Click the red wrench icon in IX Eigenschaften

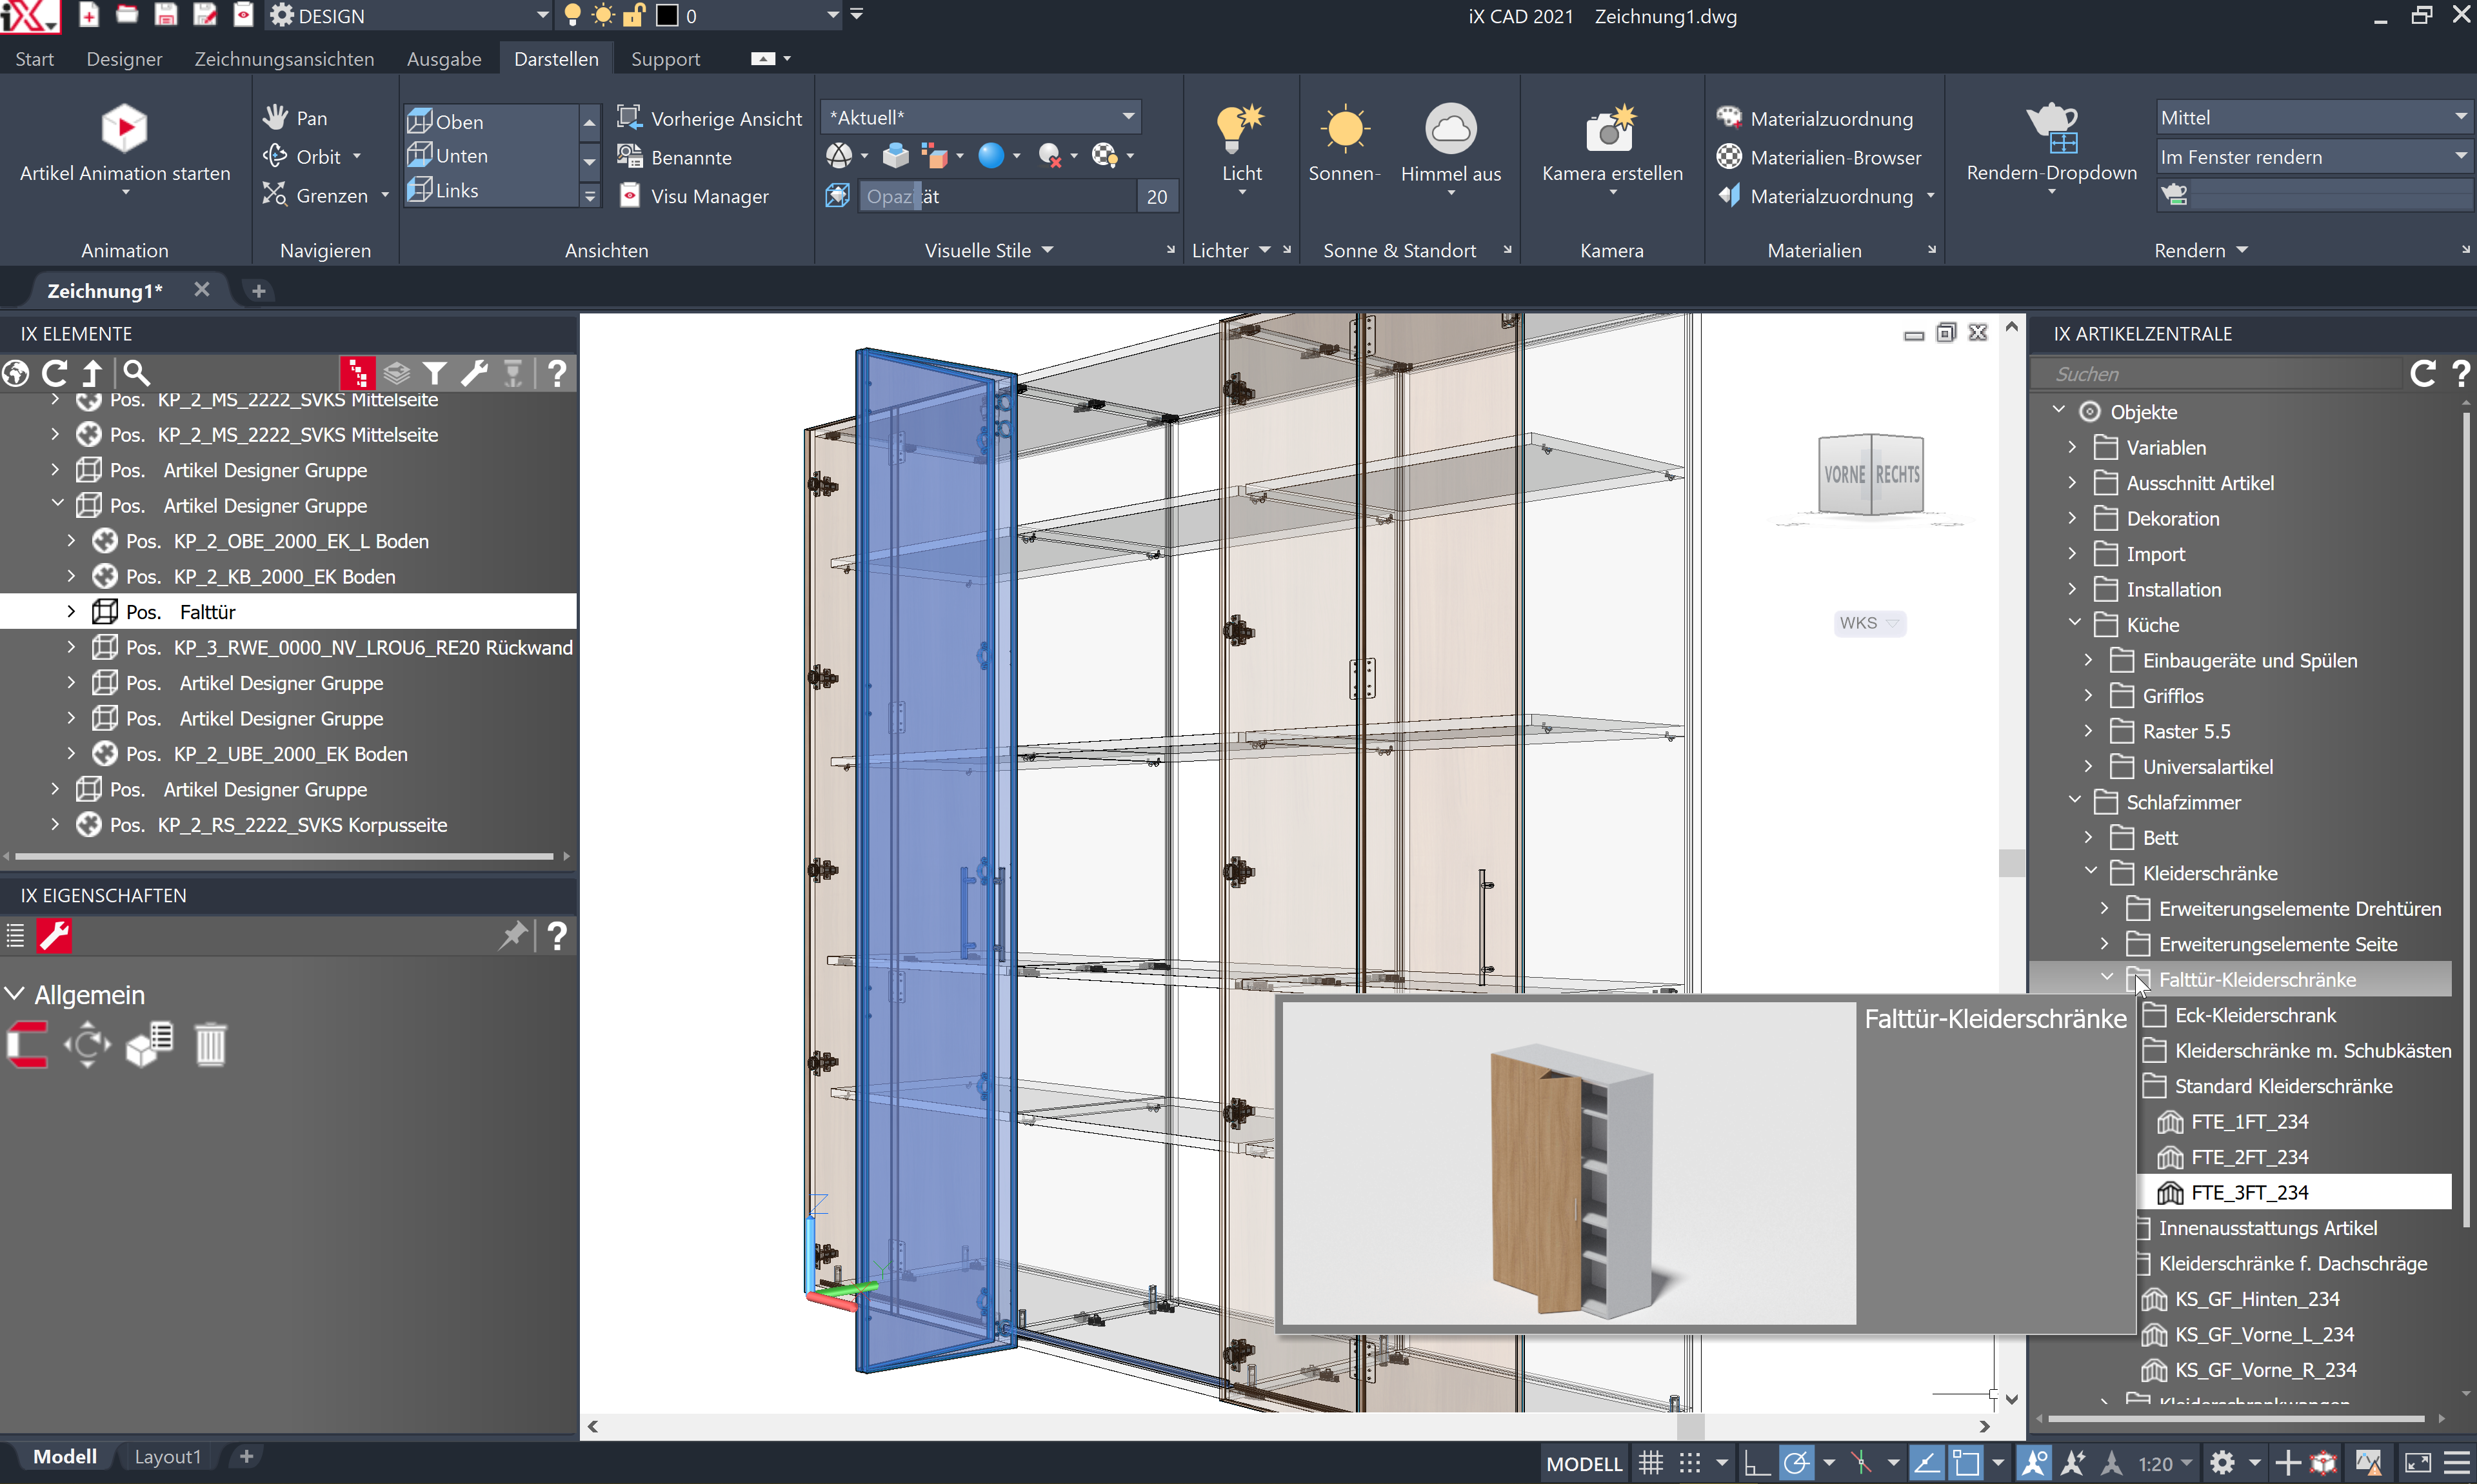click(54, 936)
